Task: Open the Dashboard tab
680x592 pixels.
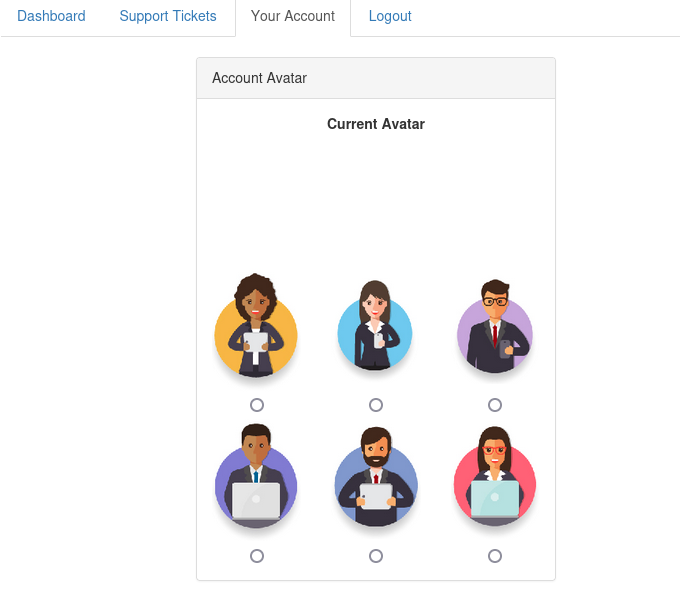Action: pos(51,16)
